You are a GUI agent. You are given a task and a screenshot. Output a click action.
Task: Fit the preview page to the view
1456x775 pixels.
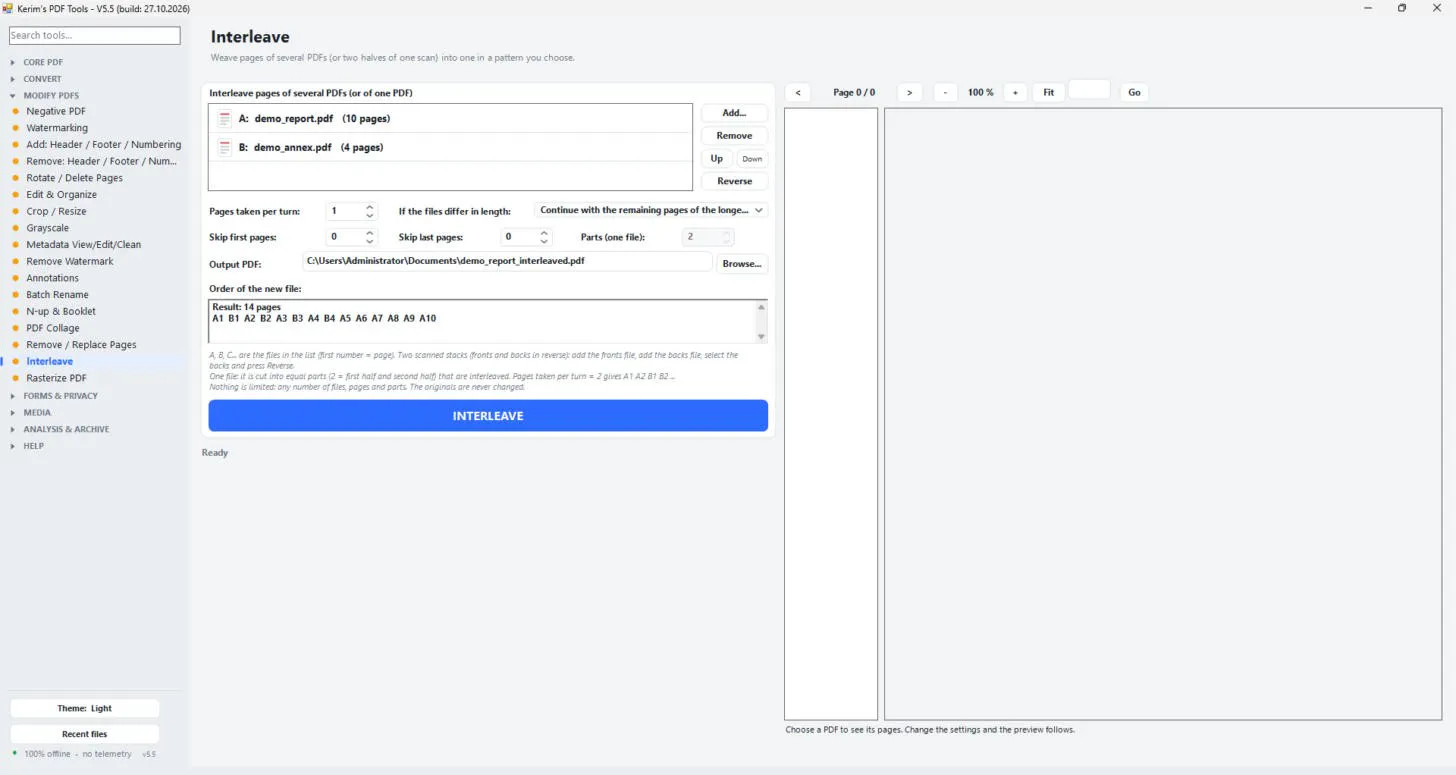[x=1048, y=93]
